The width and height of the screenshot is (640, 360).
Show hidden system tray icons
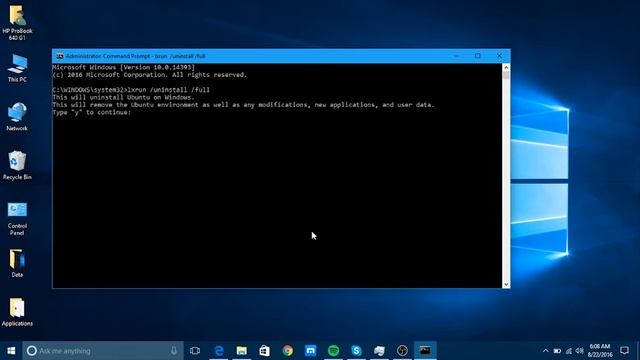[546, 351]
